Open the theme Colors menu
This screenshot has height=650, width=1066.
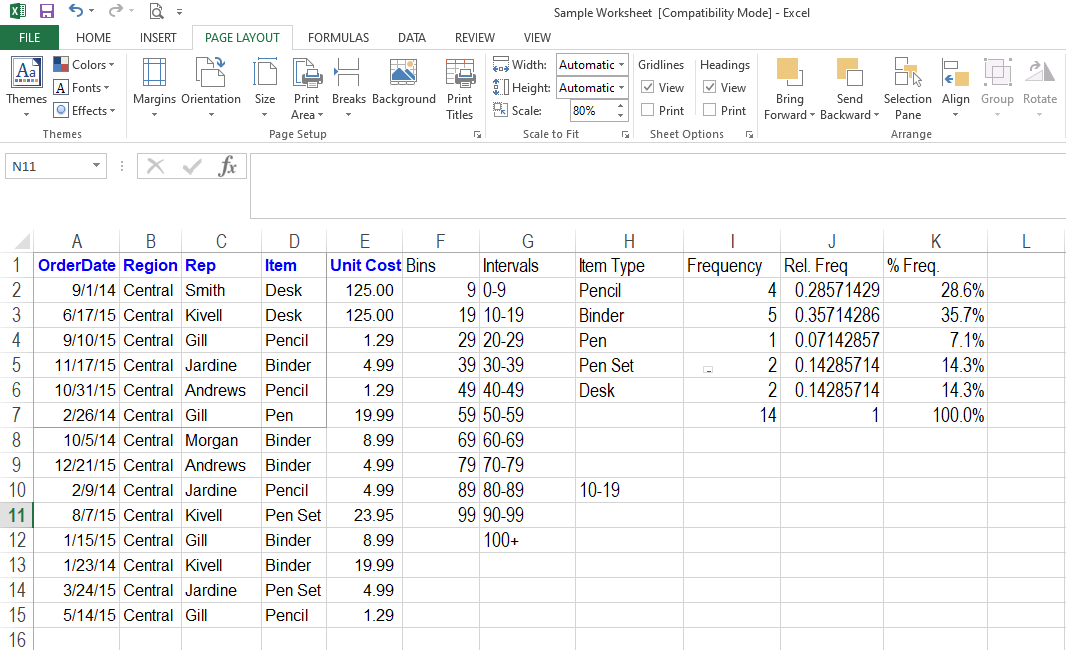[85, 65]
